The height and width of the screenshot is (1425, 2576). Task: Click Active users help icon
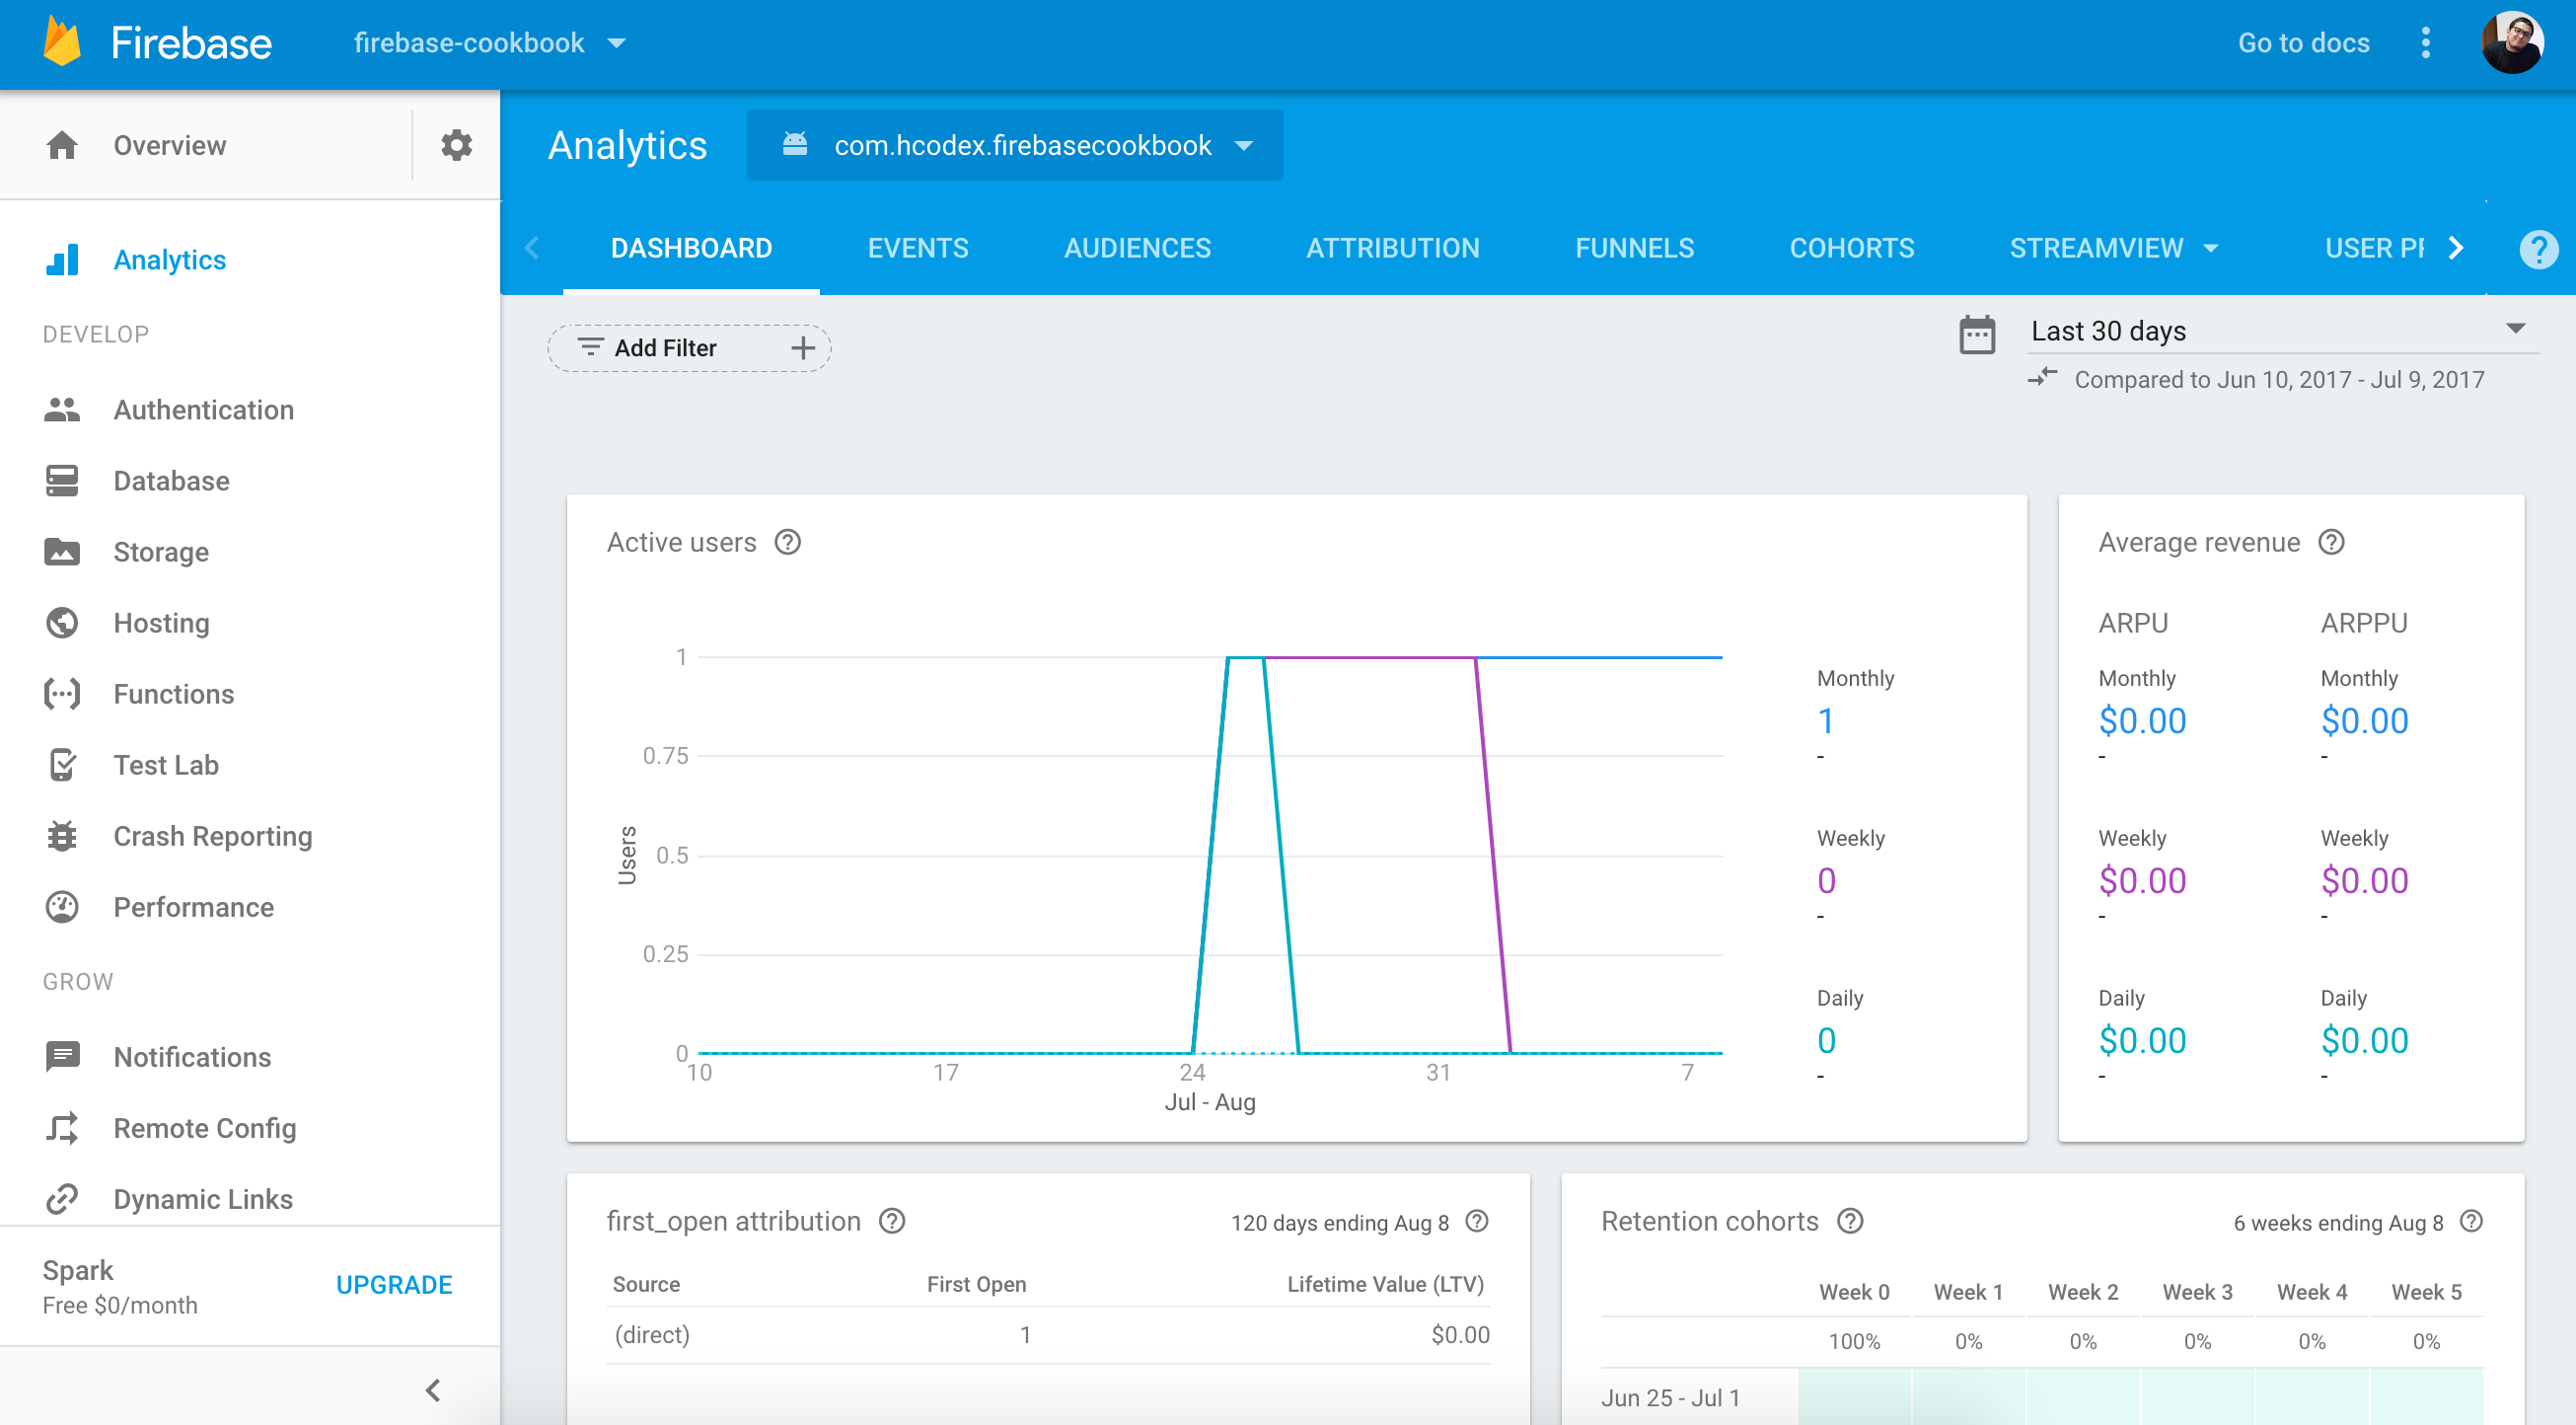point(788,542)
